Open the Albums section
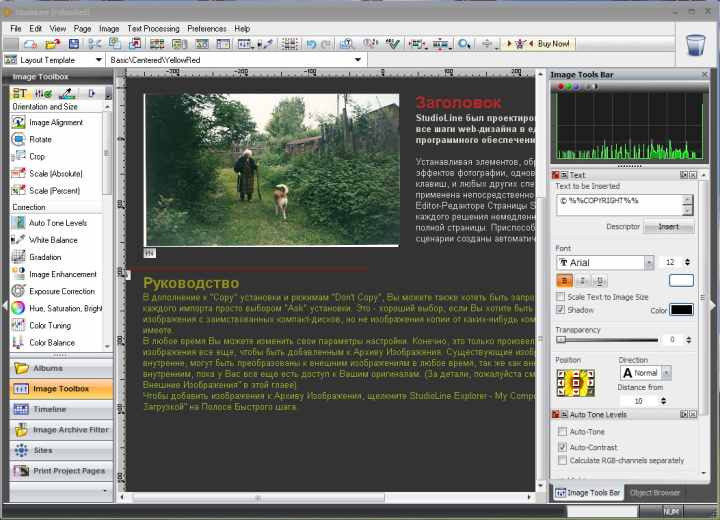The image size is (720, 520). click(61, 368)
